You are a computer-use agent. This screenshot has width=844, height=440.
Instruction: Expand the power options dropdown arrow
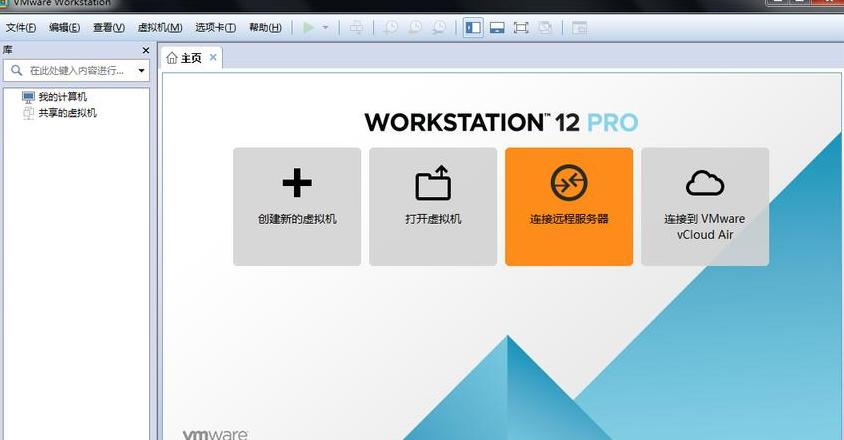(325, 27)
